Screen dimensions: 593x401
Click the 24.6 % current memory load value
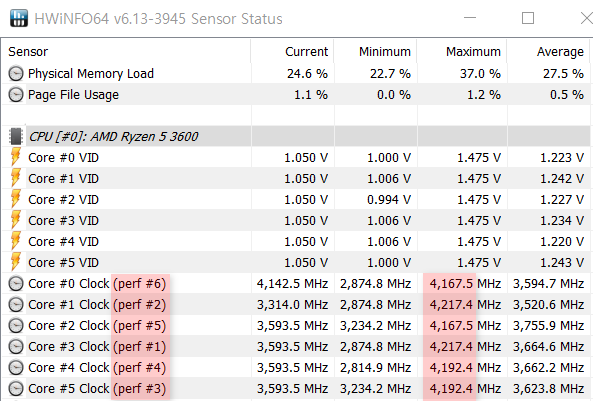click(x=307, y=73)
